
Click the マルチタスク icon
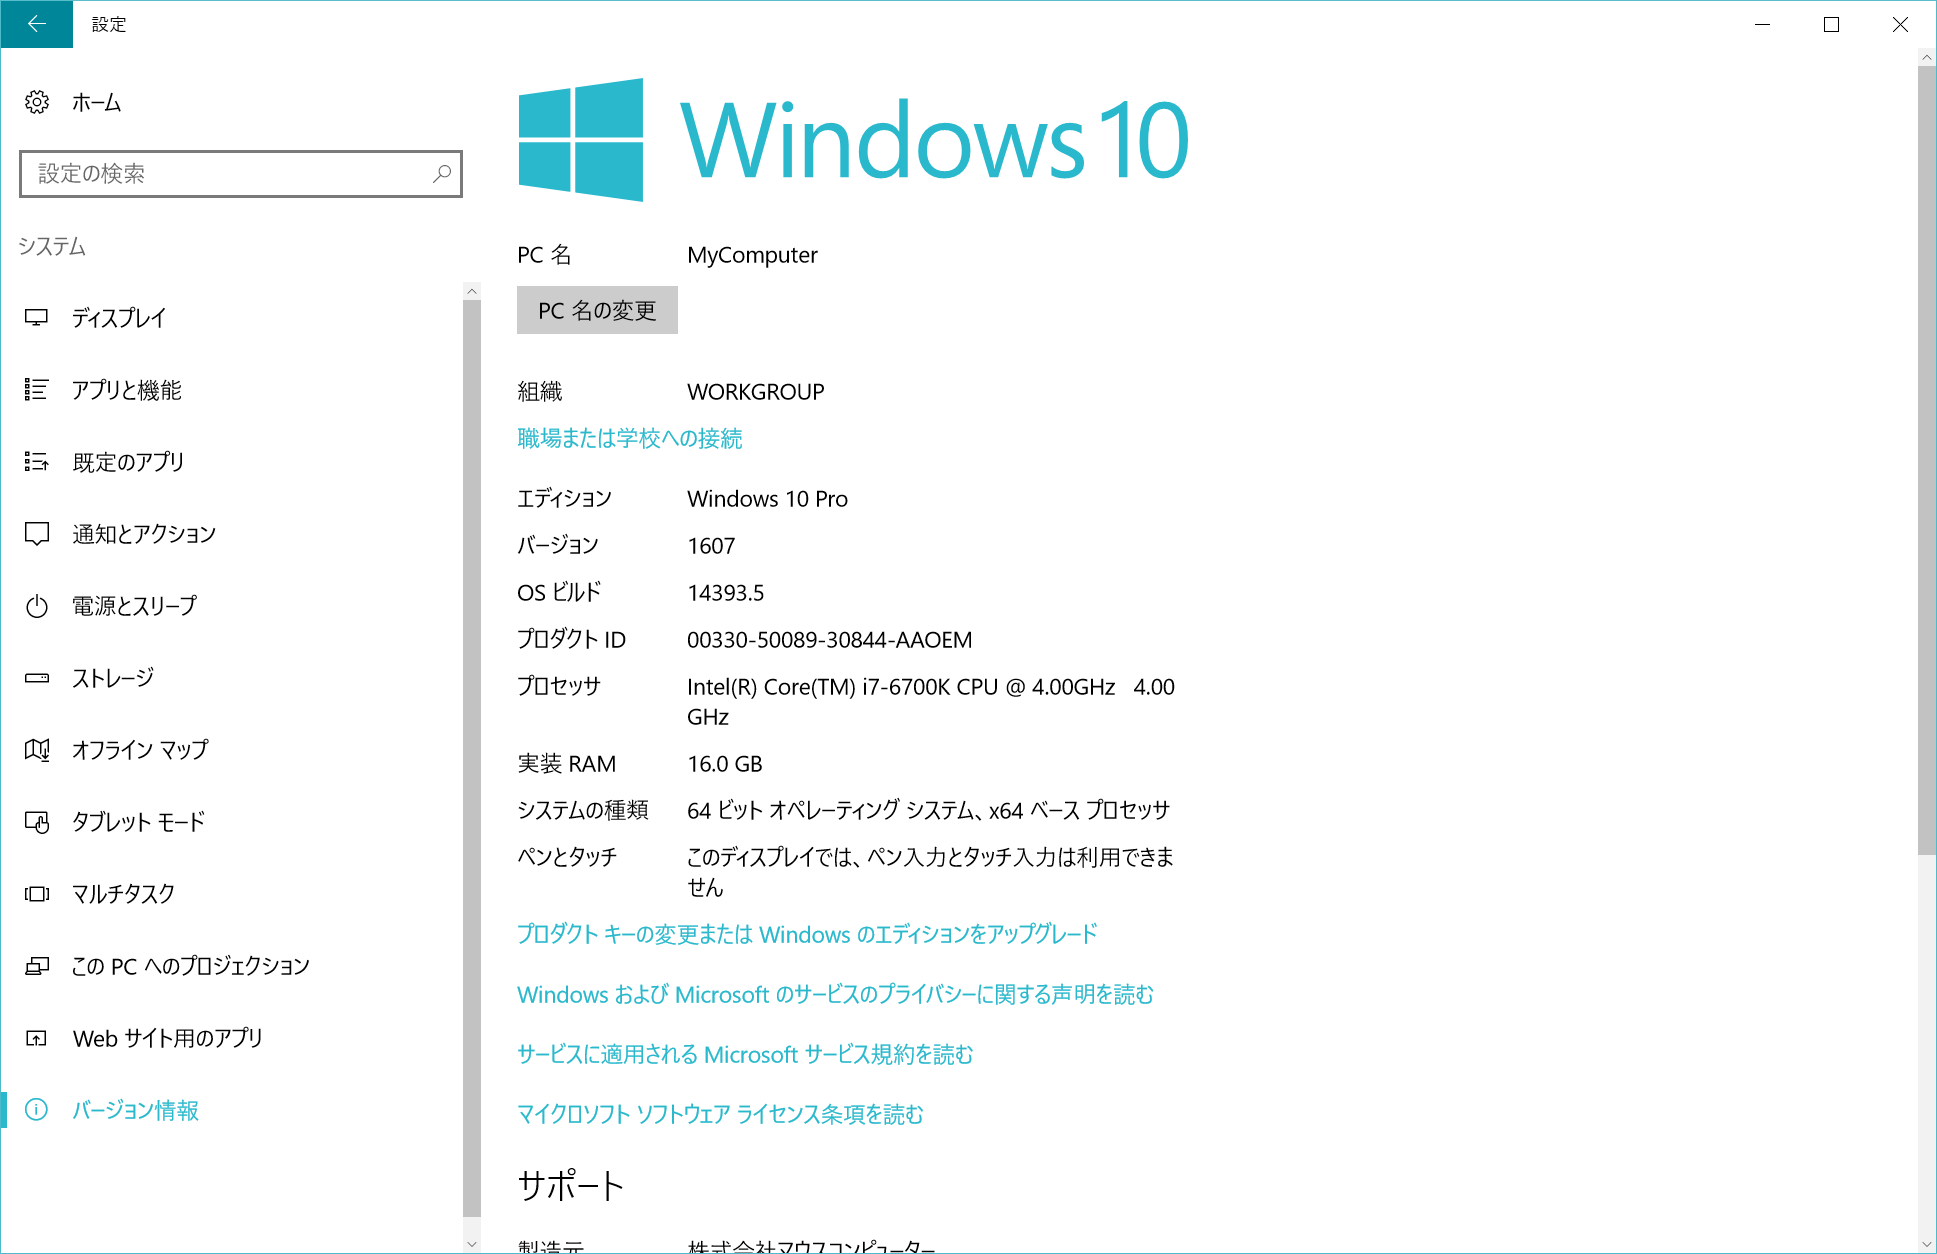[37, 894]
